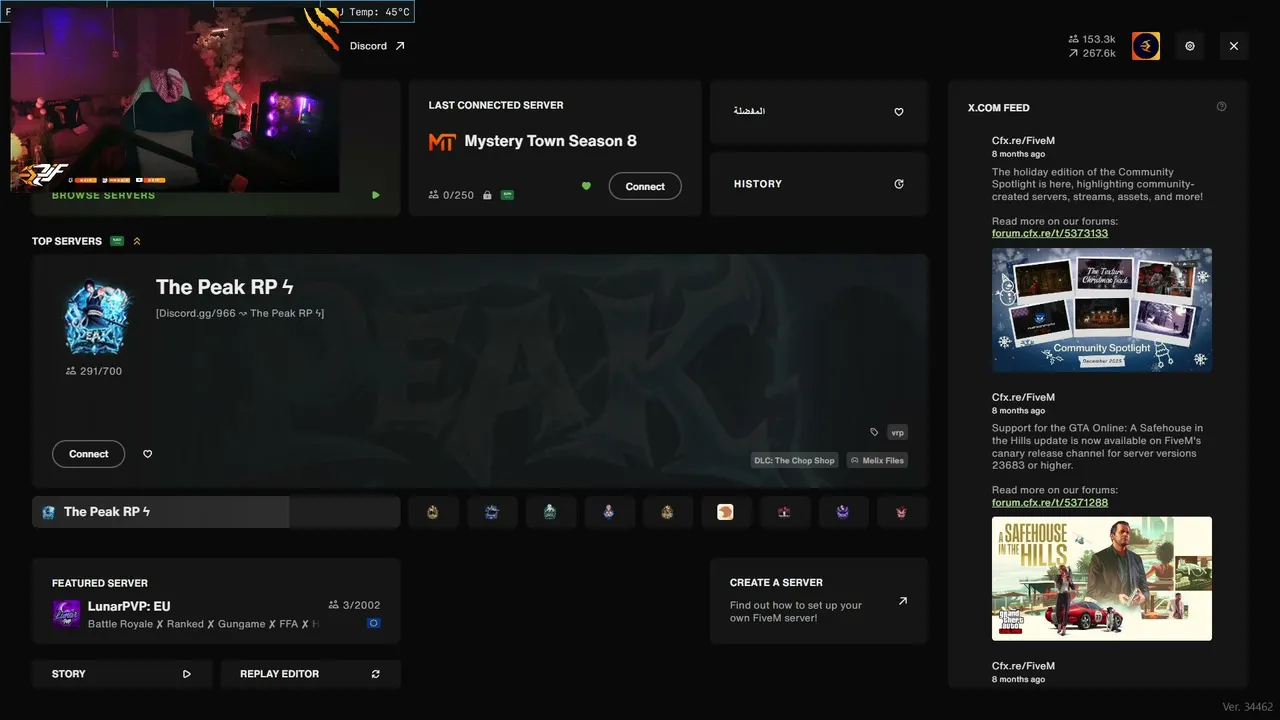Click the tag icon beside vrp

point(874,432)
